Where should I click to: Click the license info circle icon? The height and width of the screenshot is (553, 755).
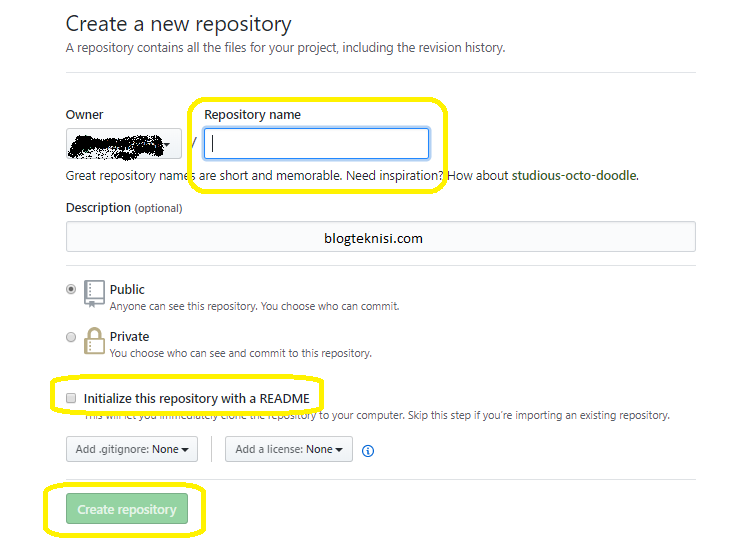click(368, 451)
